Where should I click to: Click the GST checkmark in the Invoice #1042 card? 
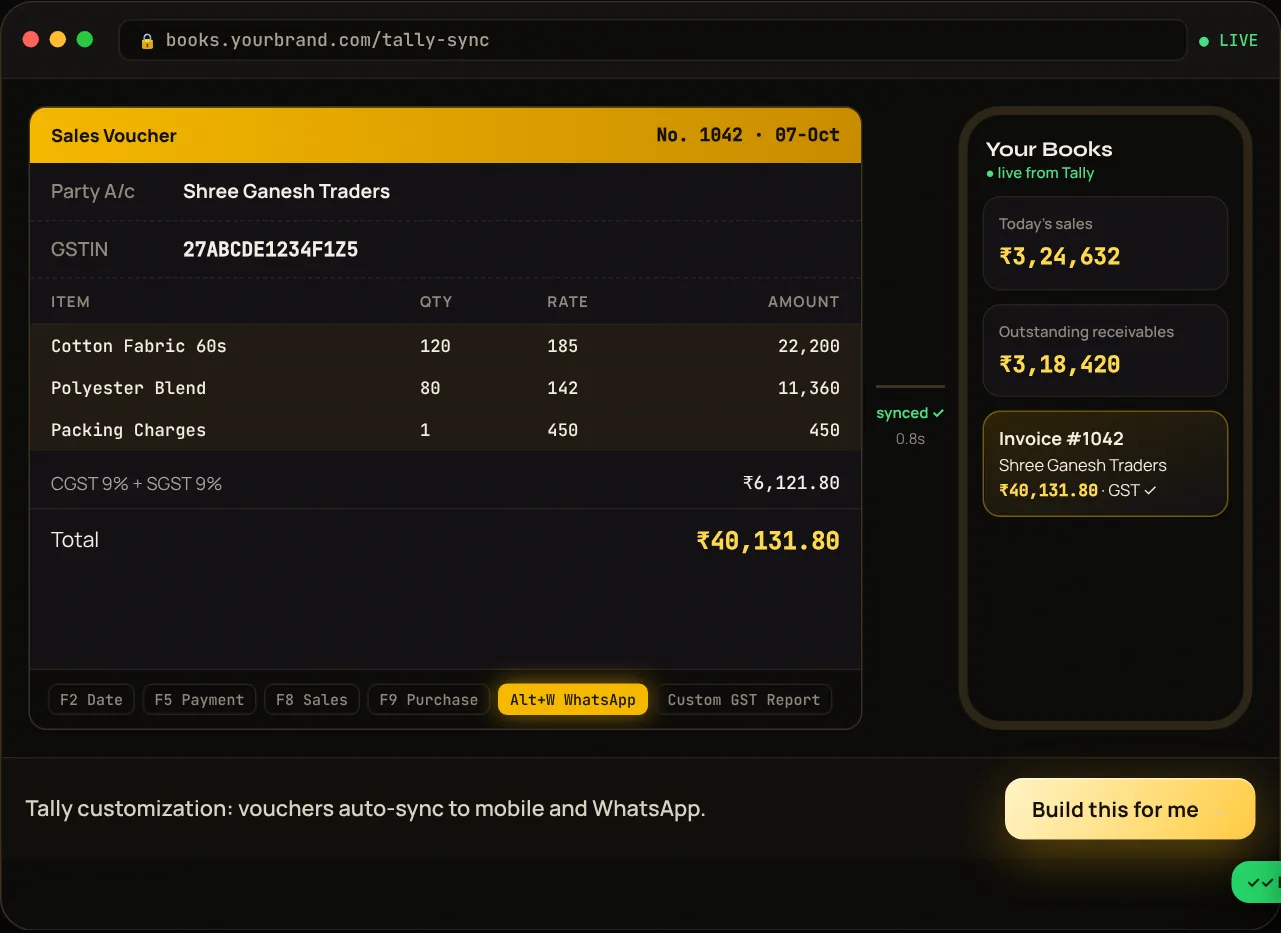pos(1150,490)
